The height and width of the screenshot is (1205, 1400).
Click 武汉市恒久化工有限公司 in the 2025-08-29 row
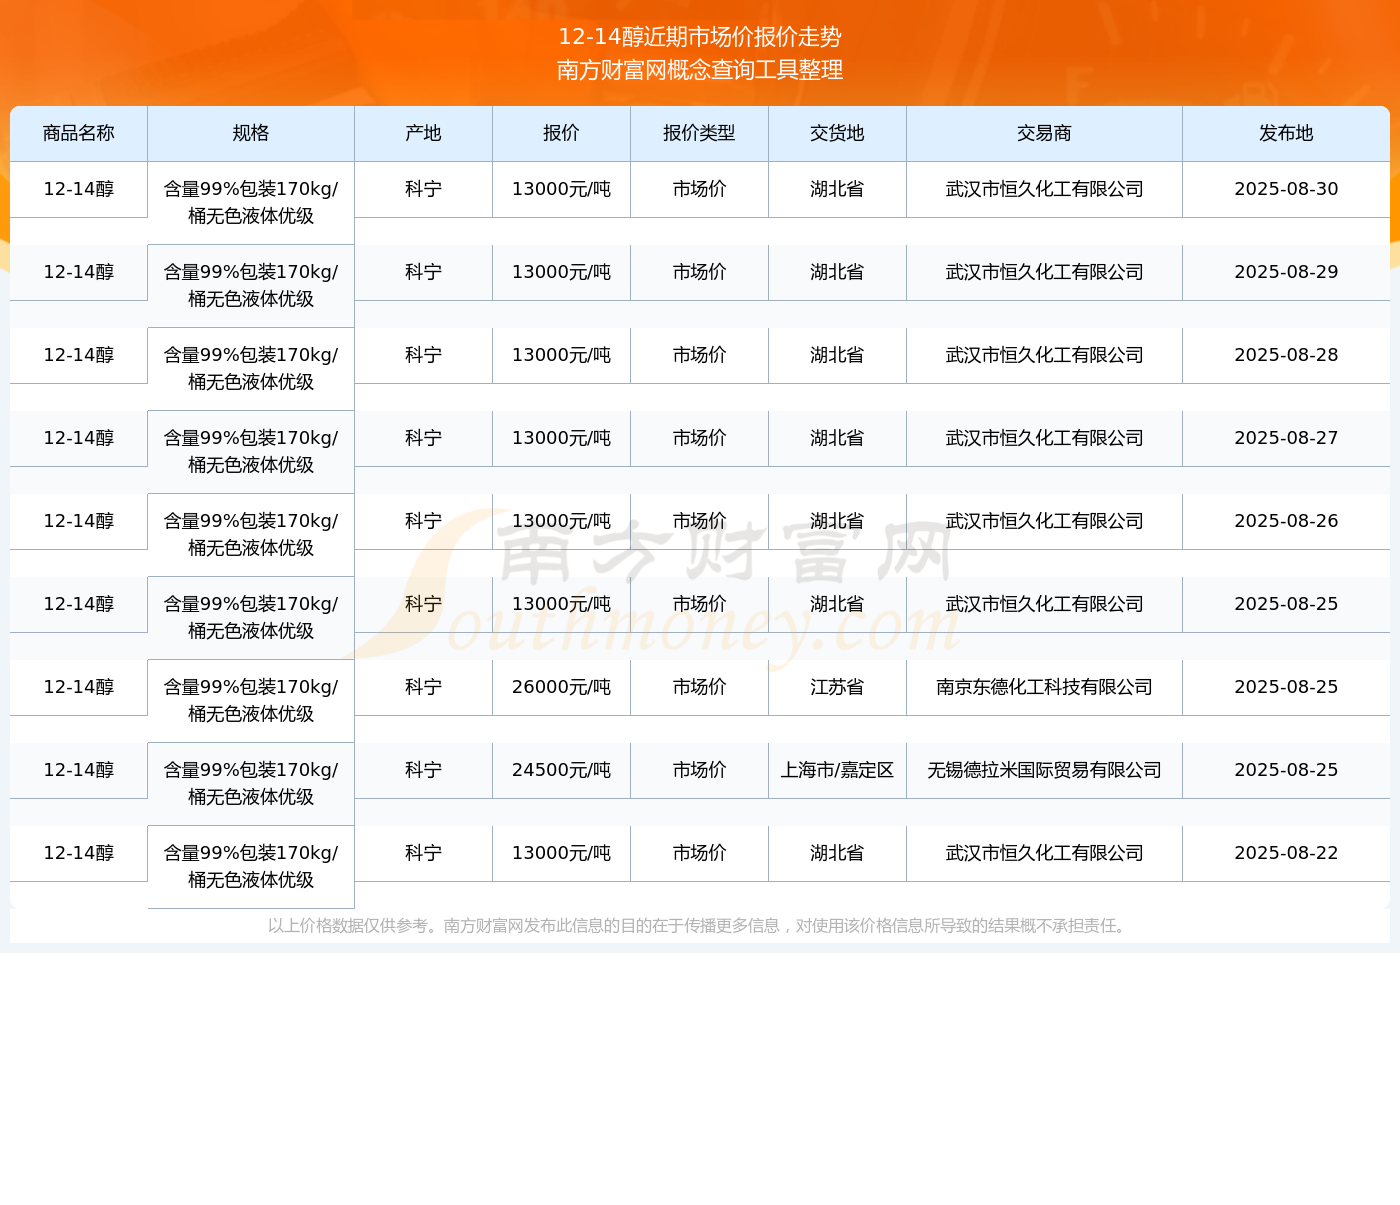[x=1045, y=272]
